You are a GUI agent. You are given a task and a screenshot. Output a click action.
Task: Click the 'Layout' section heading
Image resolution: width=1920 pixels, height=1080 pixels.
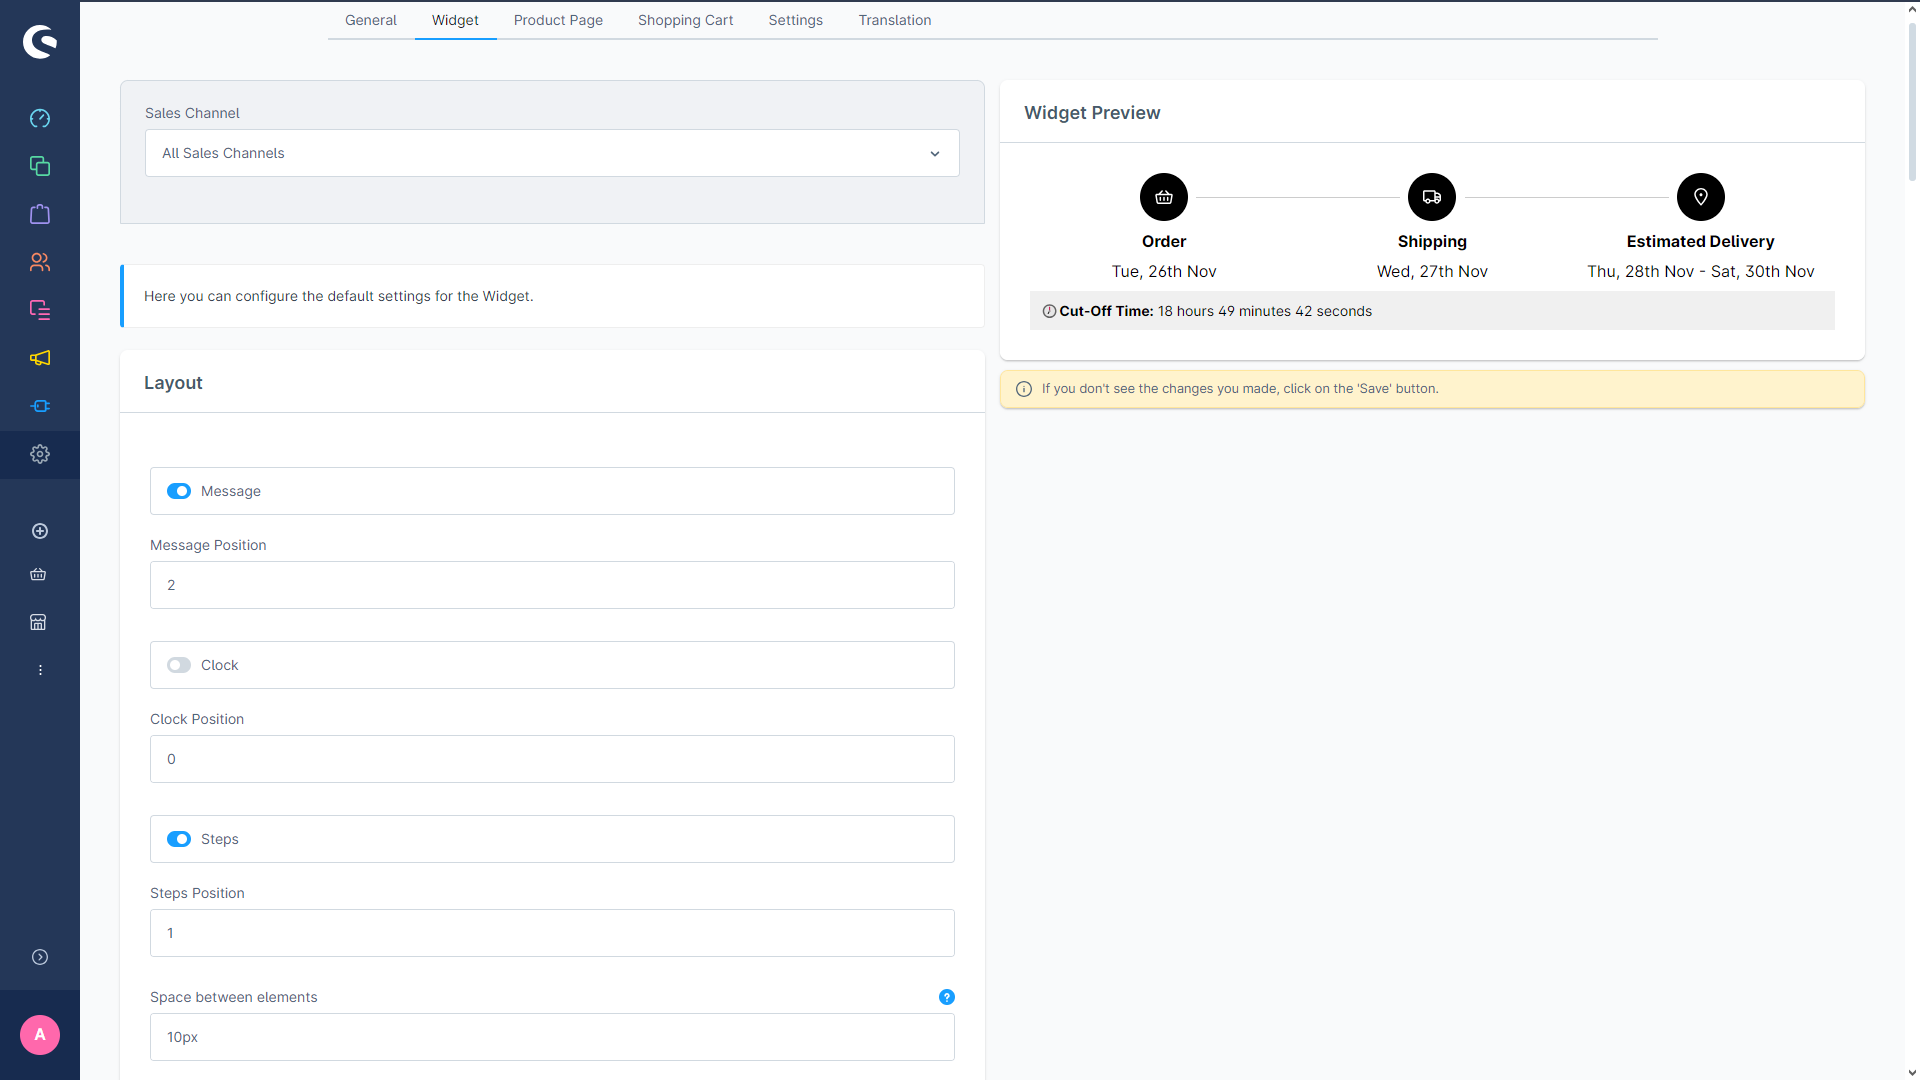173,383
